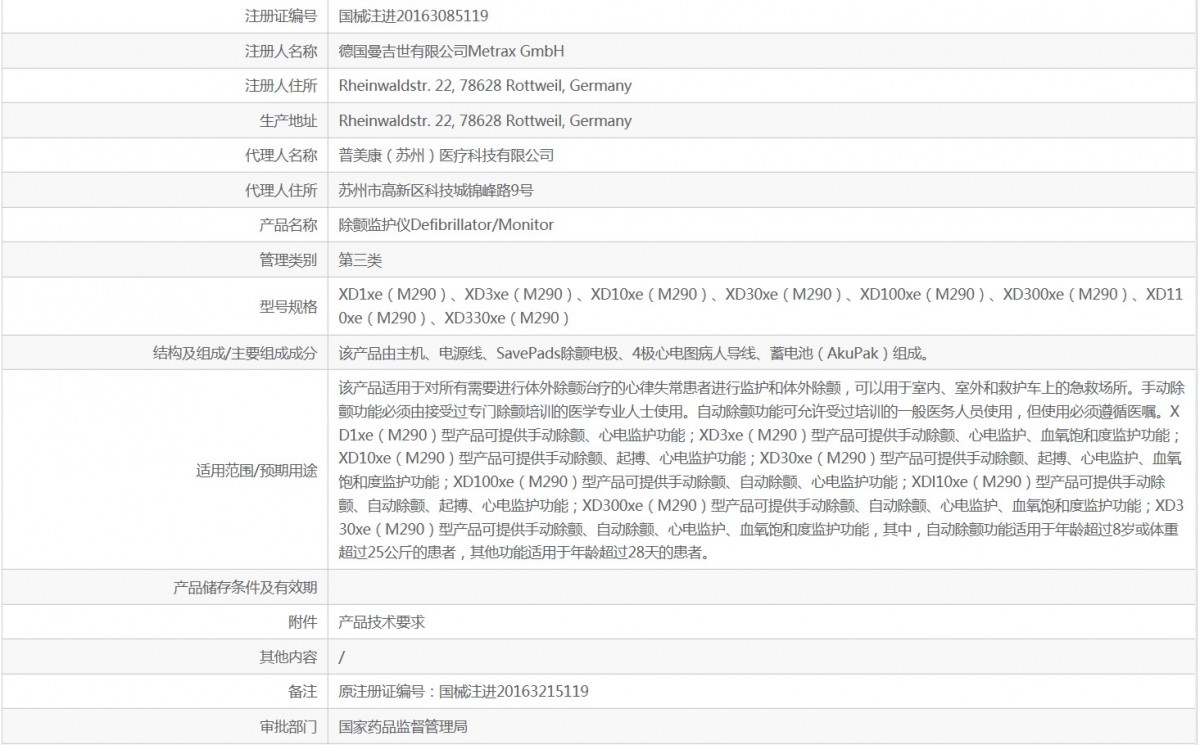Select the intended use paragraph starting 该产品适用于
Image resolution: width=1200 pixels, height=745 pixels.
point(762,469)
